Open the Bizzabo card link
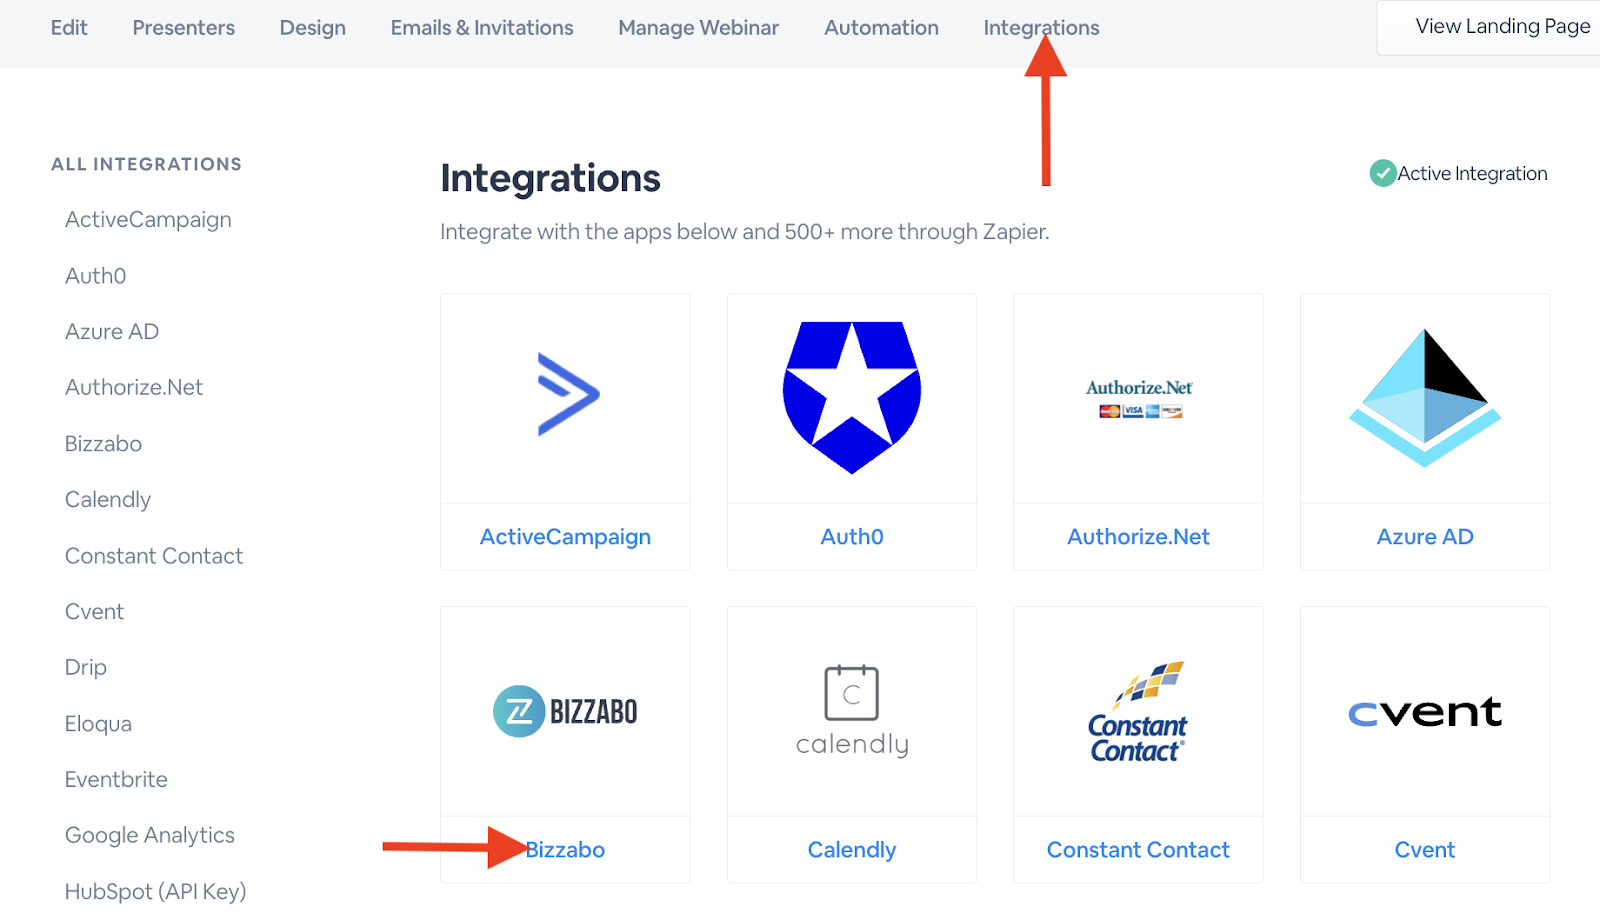 [566, 850]
